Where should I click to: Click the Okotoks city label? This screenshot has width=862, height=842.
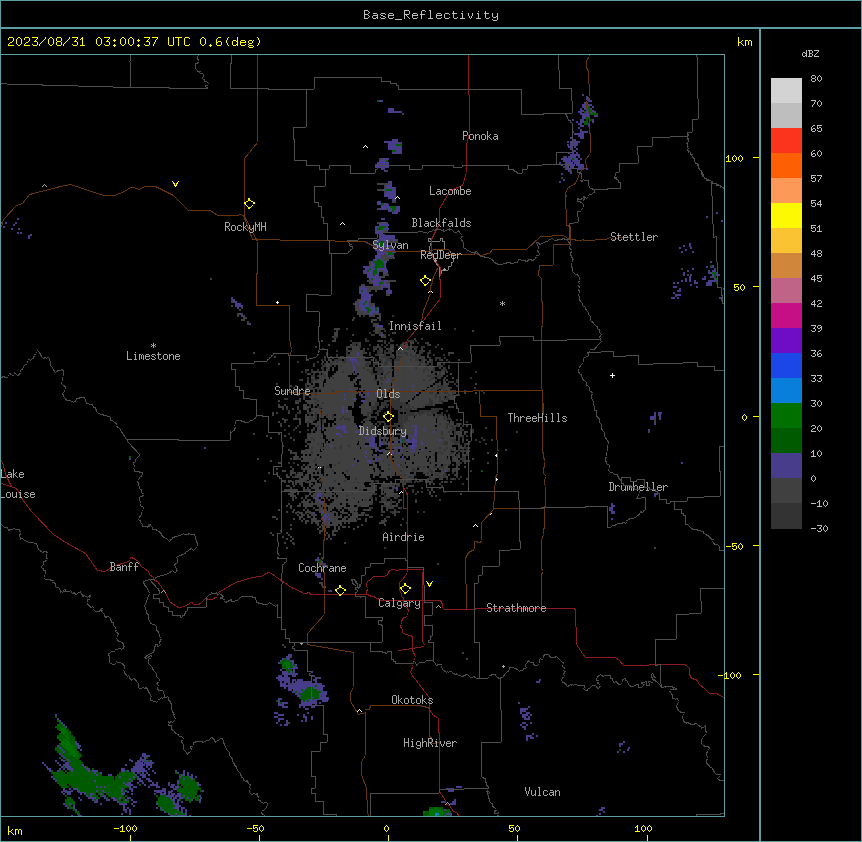pyautogui.click(x=412, y=700)
